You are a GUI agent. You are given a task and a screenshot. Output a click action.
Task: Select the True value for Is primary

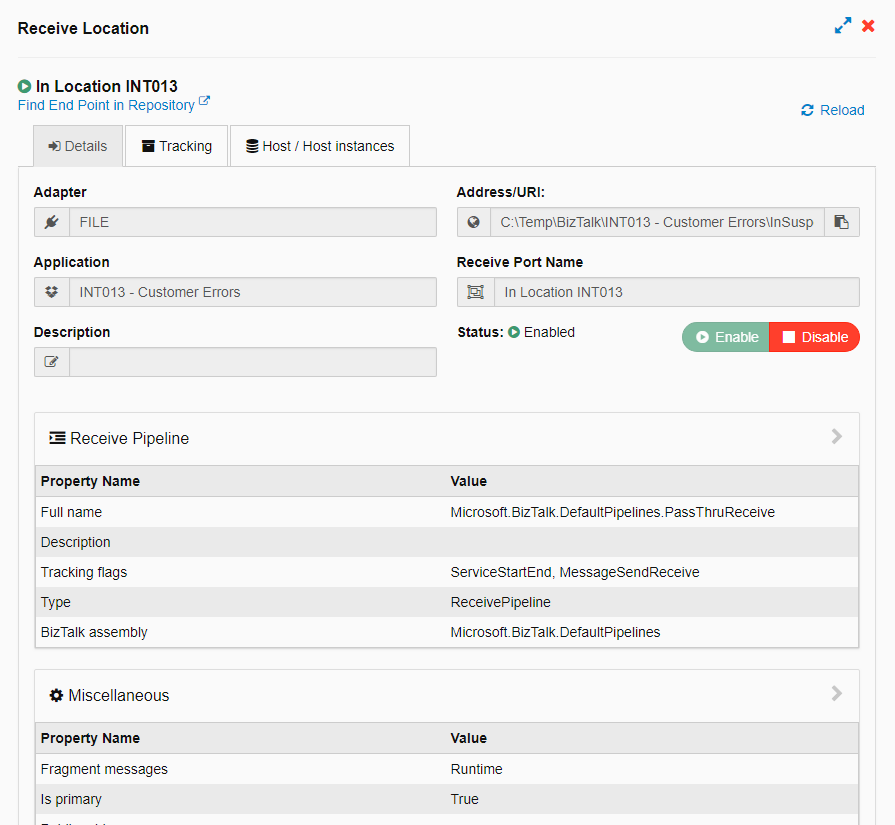click(465, 799)
